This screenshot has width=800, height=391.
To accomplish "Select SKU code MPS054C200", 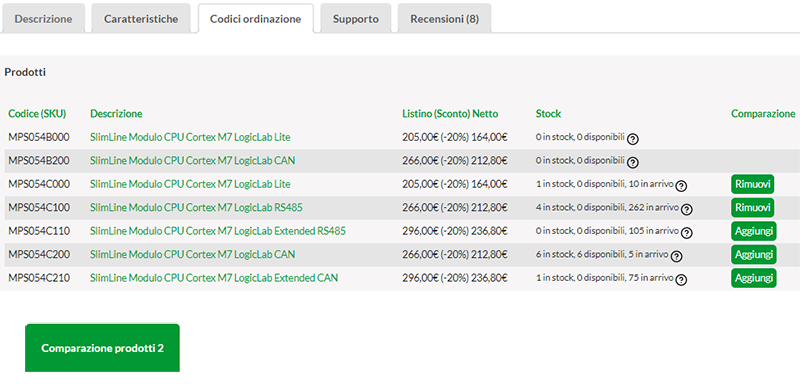I will 39,254.
